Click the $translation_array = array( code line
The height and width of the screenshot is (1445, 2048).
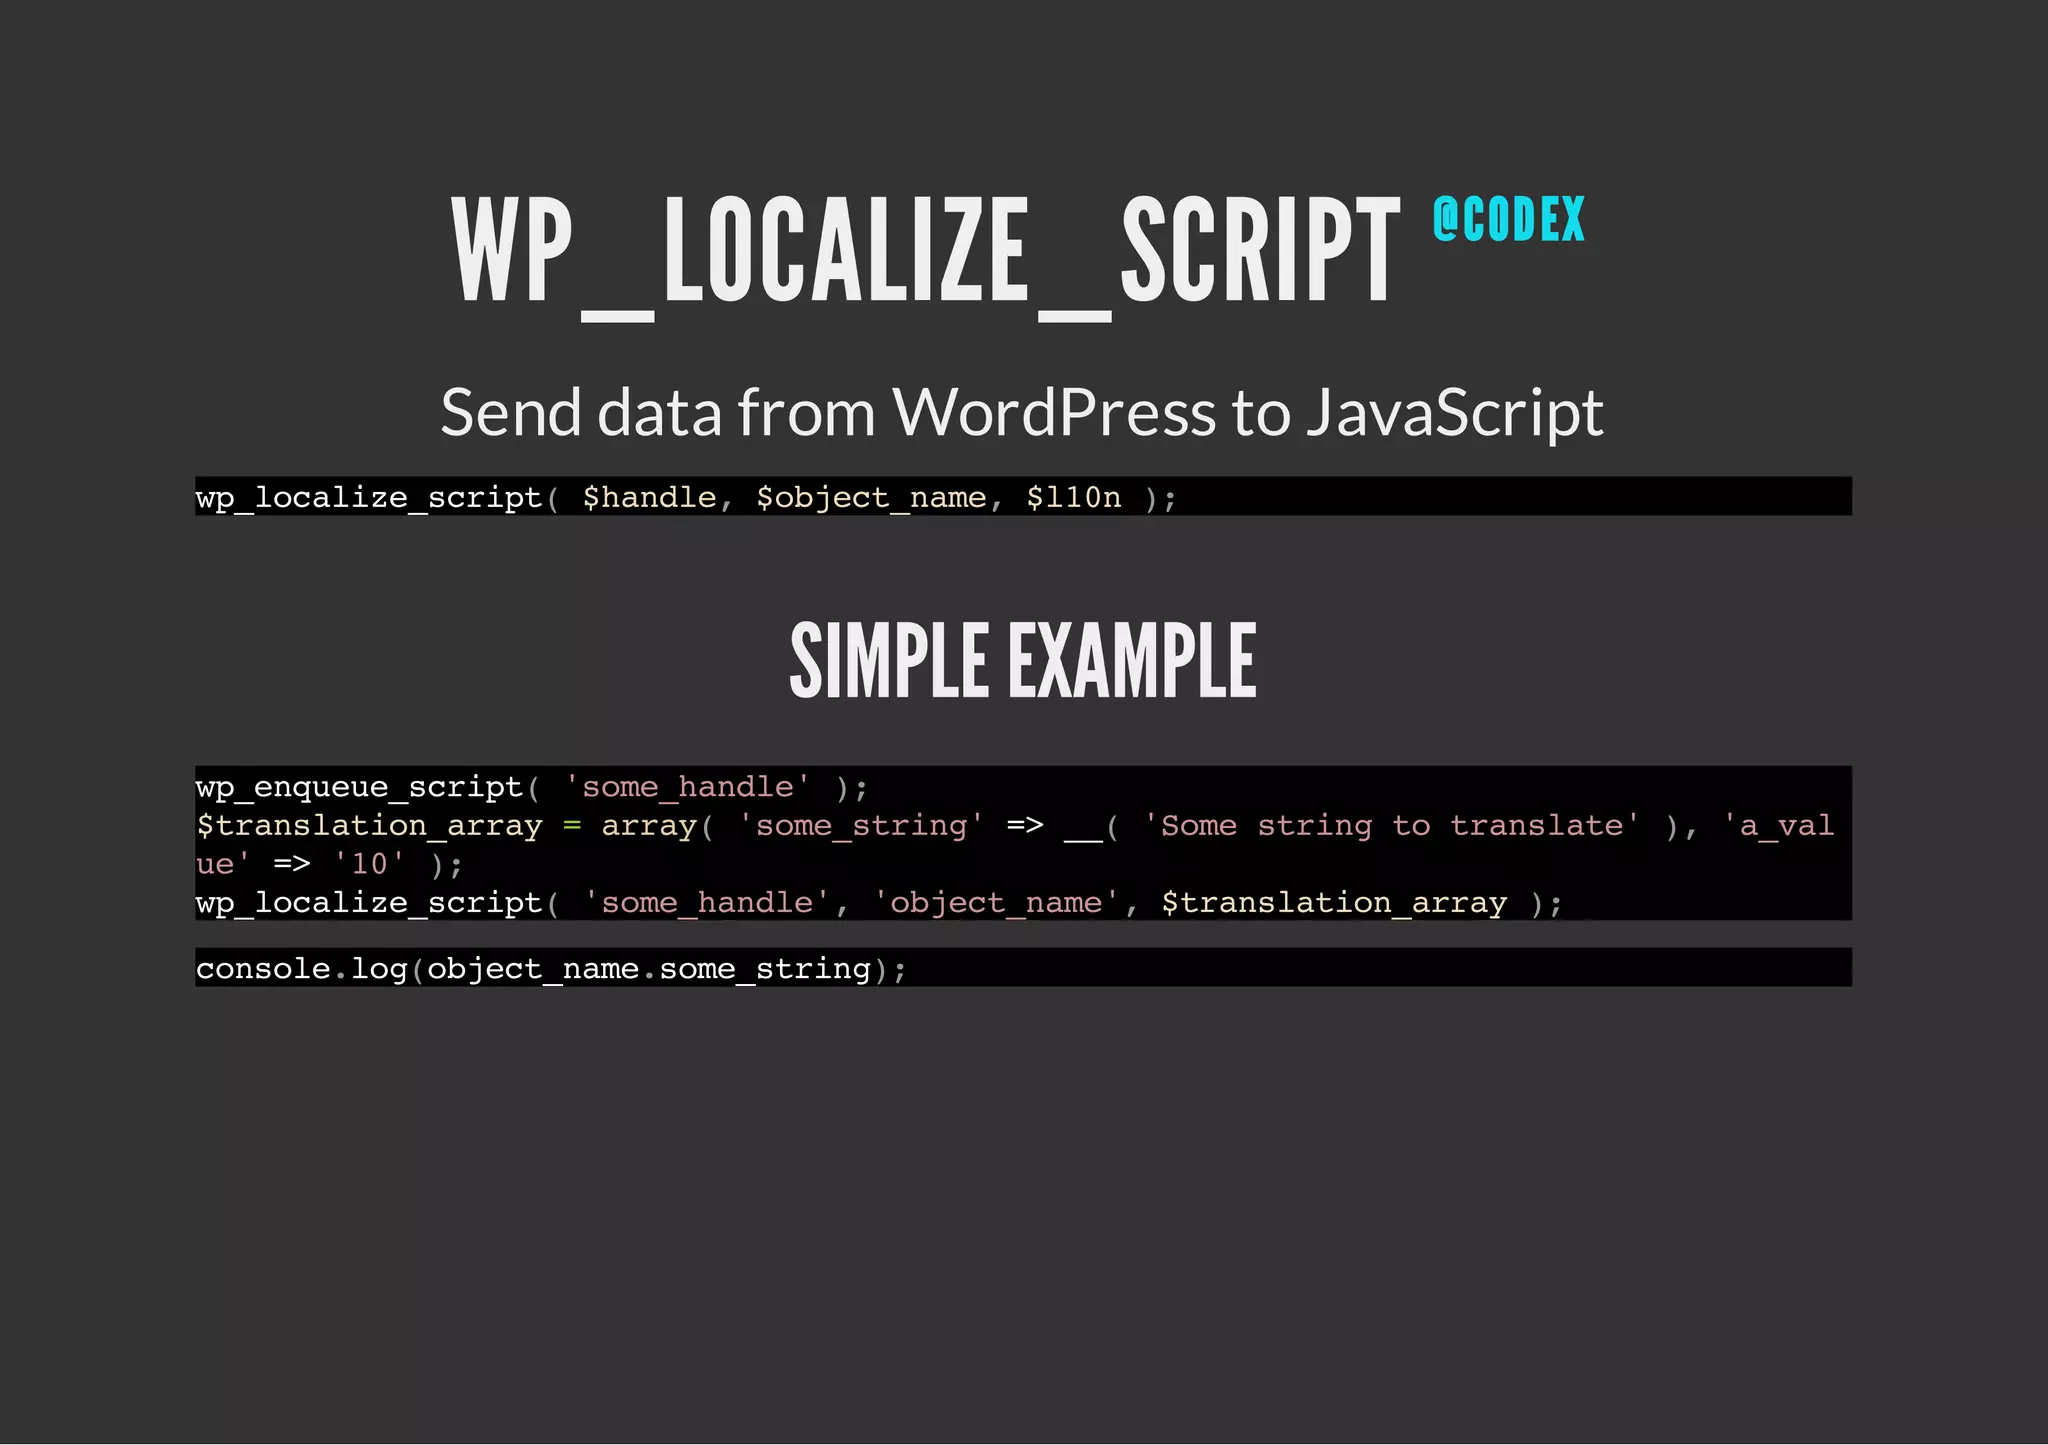1015,826
